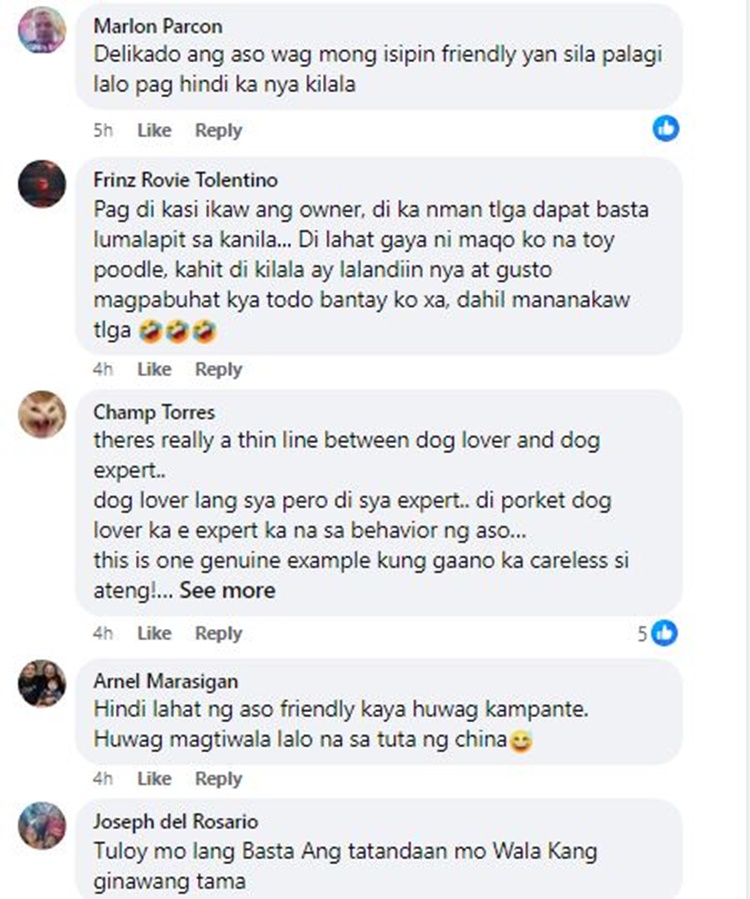The height and width of the screenshot is (899, 750).
Task: View the 5 like reactions on Champ Torres's comment
Action: pos(658,633)
